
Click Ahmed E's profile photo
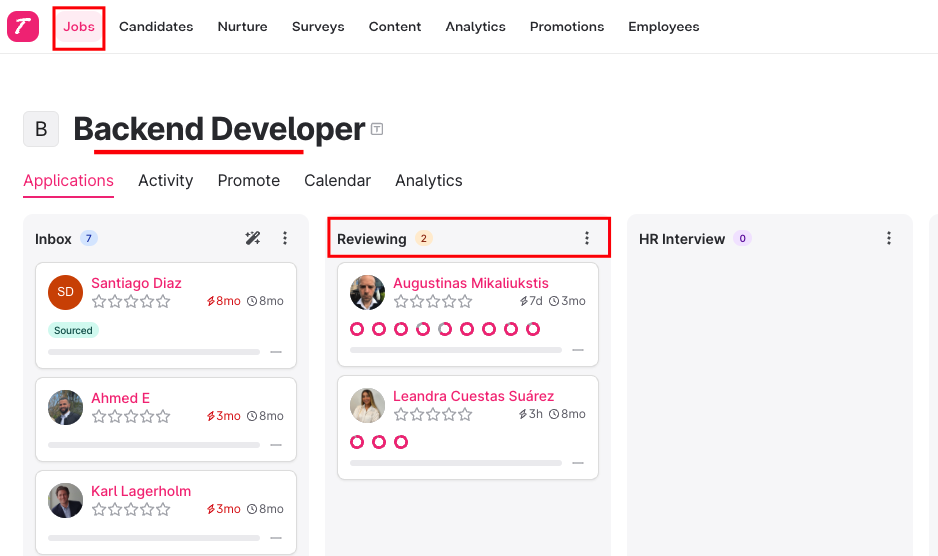[65, 408]
